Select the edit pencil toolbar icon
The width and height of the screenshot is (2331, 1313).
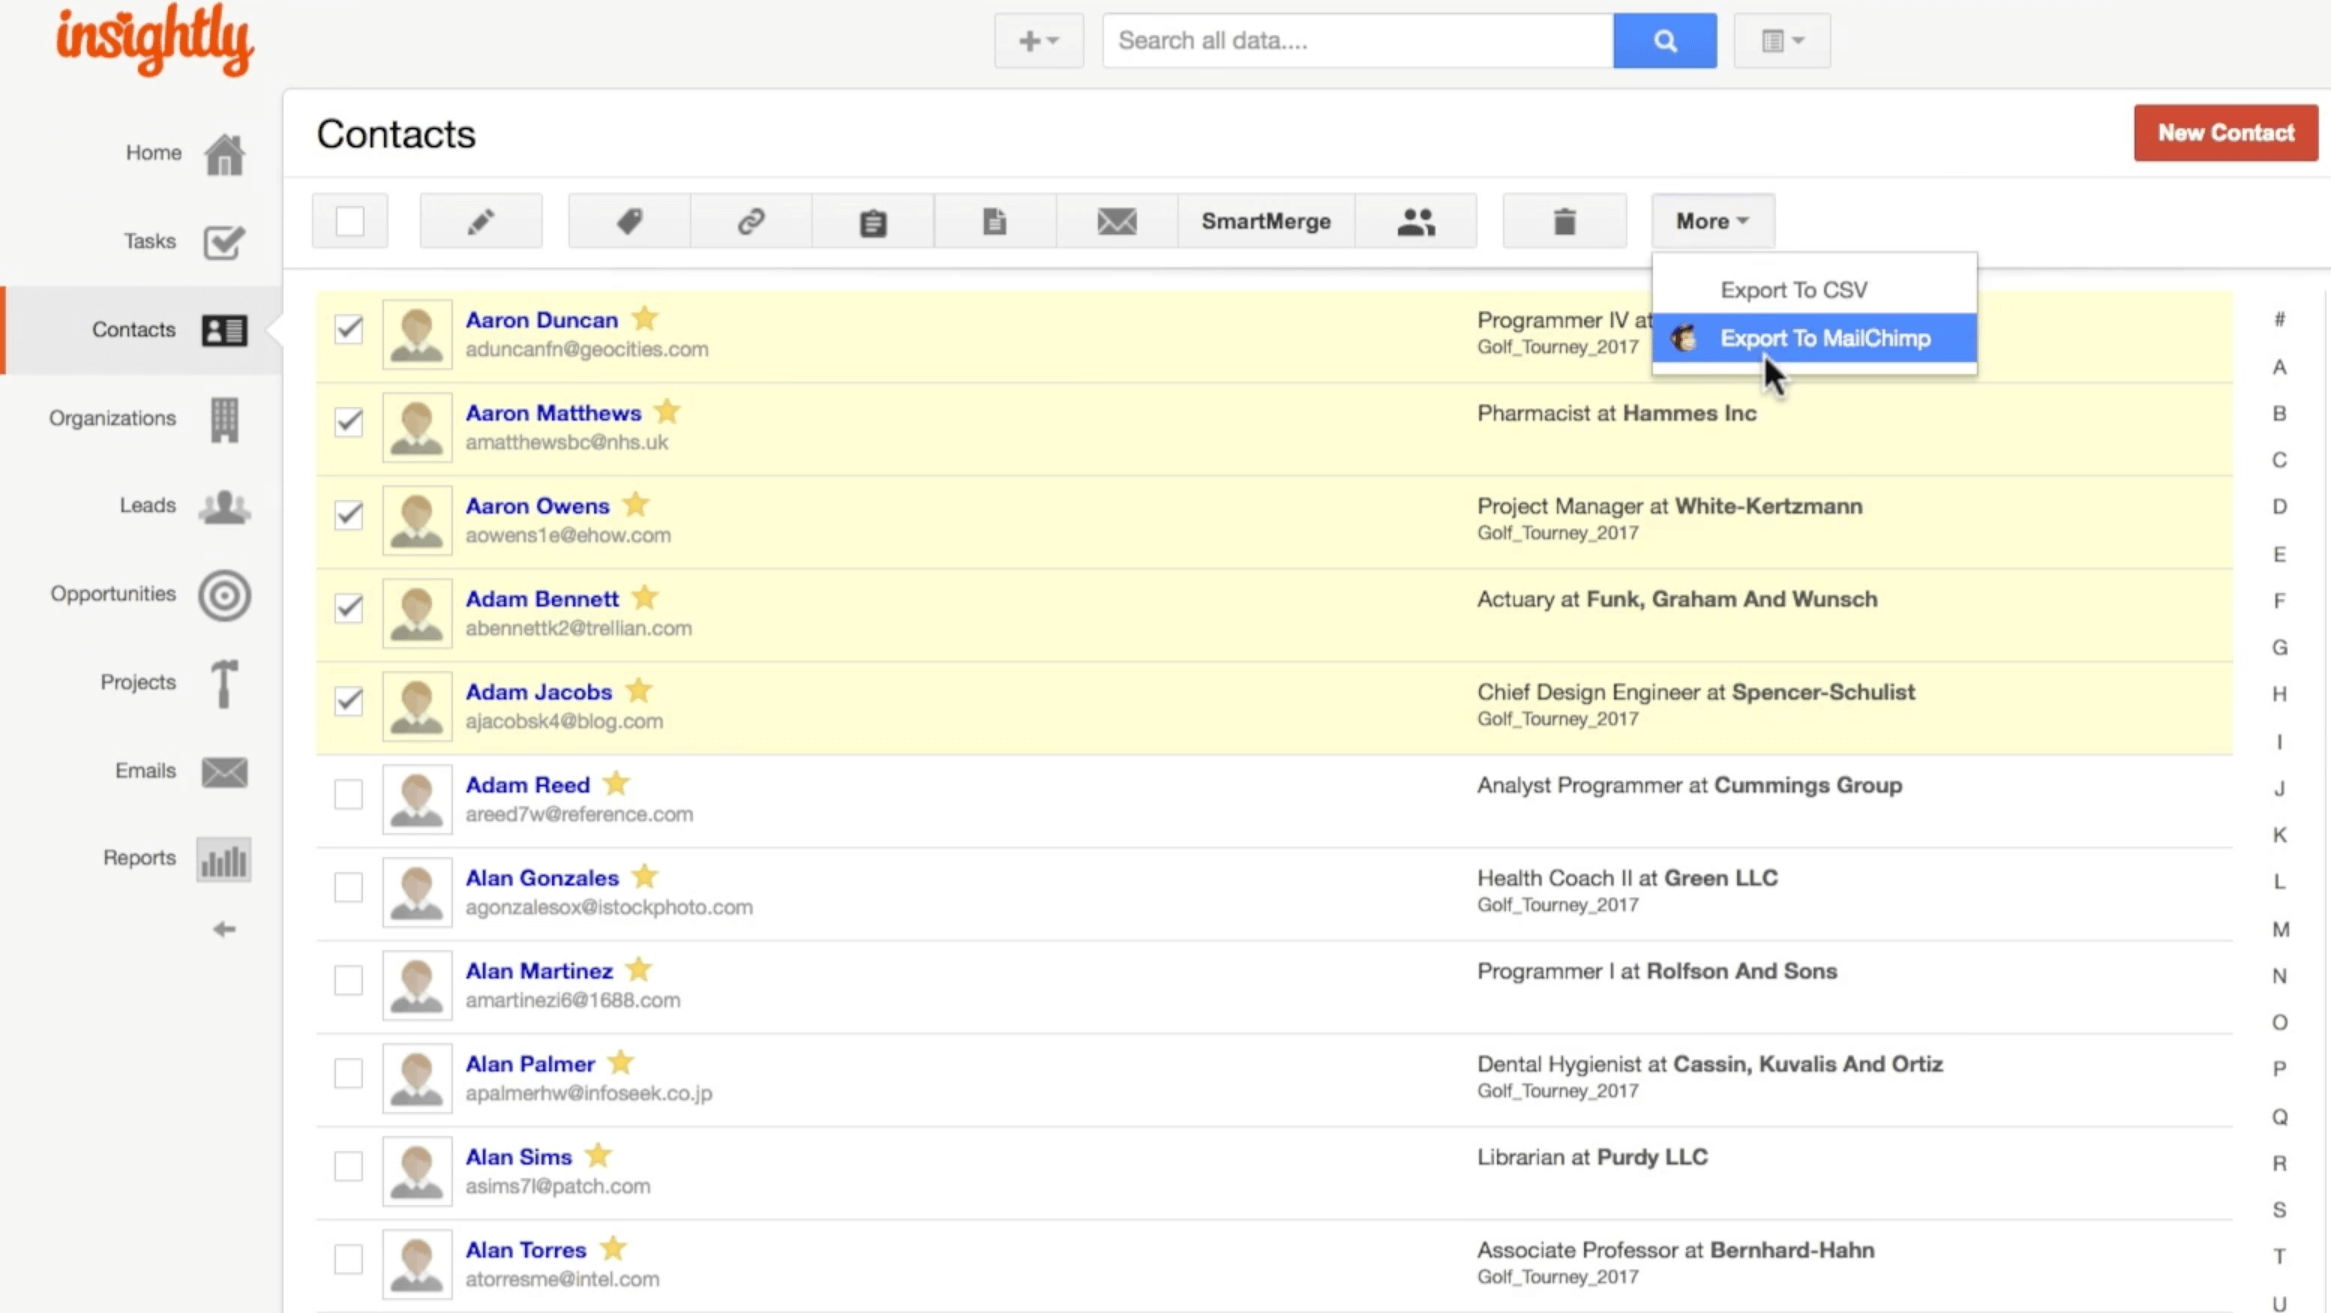click(480, 220)
